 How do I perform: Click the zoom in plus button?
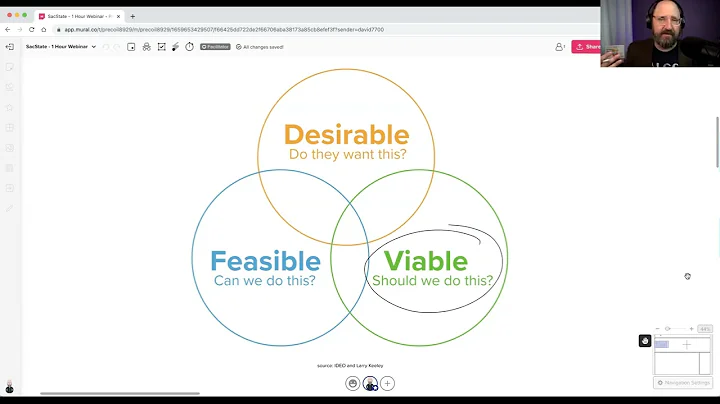[692, 329]
